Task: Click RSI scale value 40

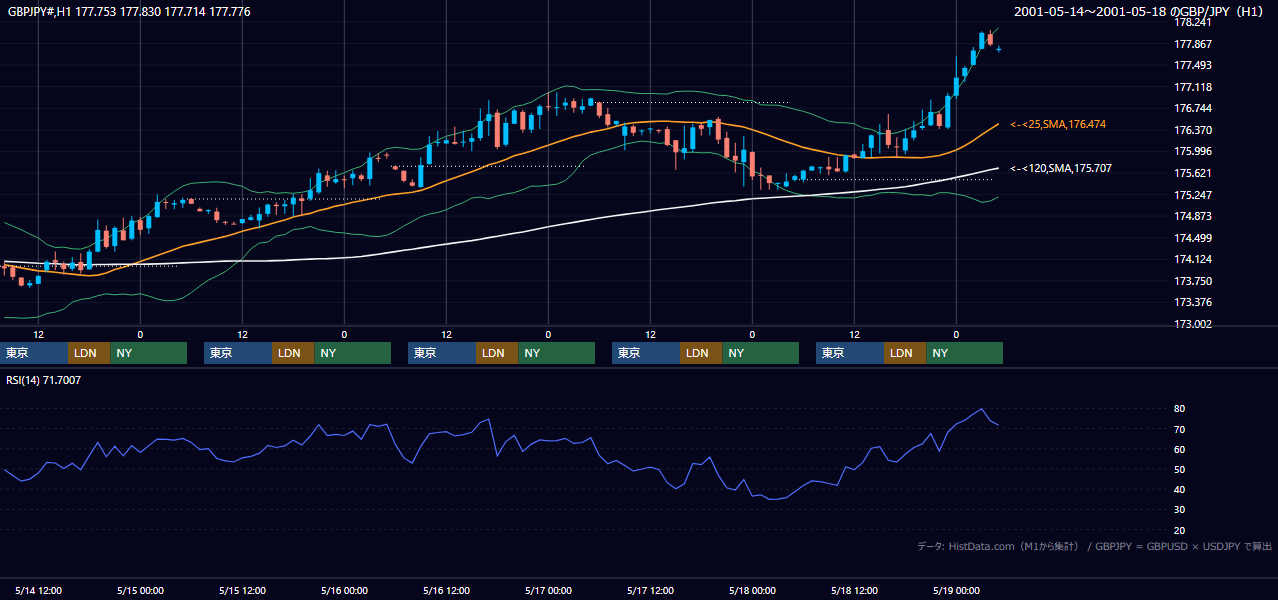Action: pyautogui.click(x=1180, y=490)
